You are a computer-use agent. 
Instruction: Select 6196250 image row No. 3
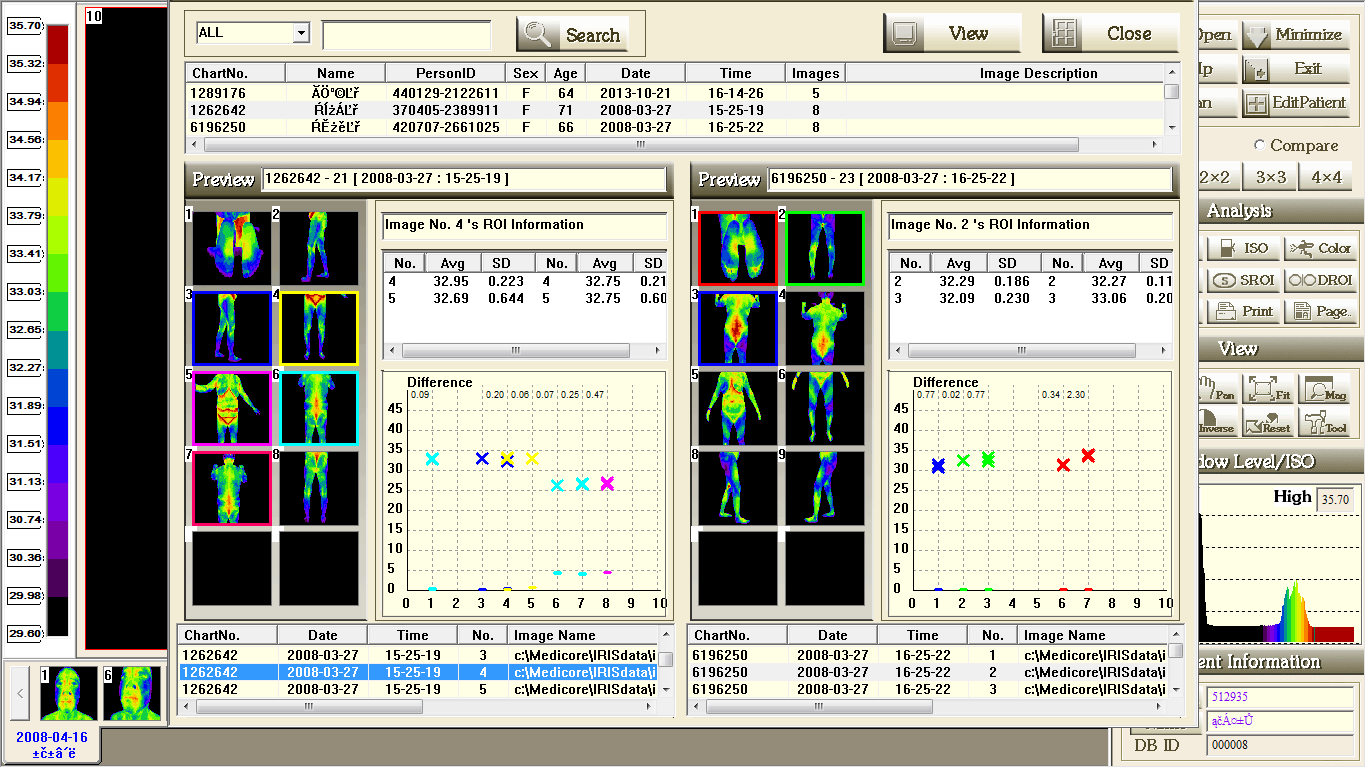[x=929, y=689]
